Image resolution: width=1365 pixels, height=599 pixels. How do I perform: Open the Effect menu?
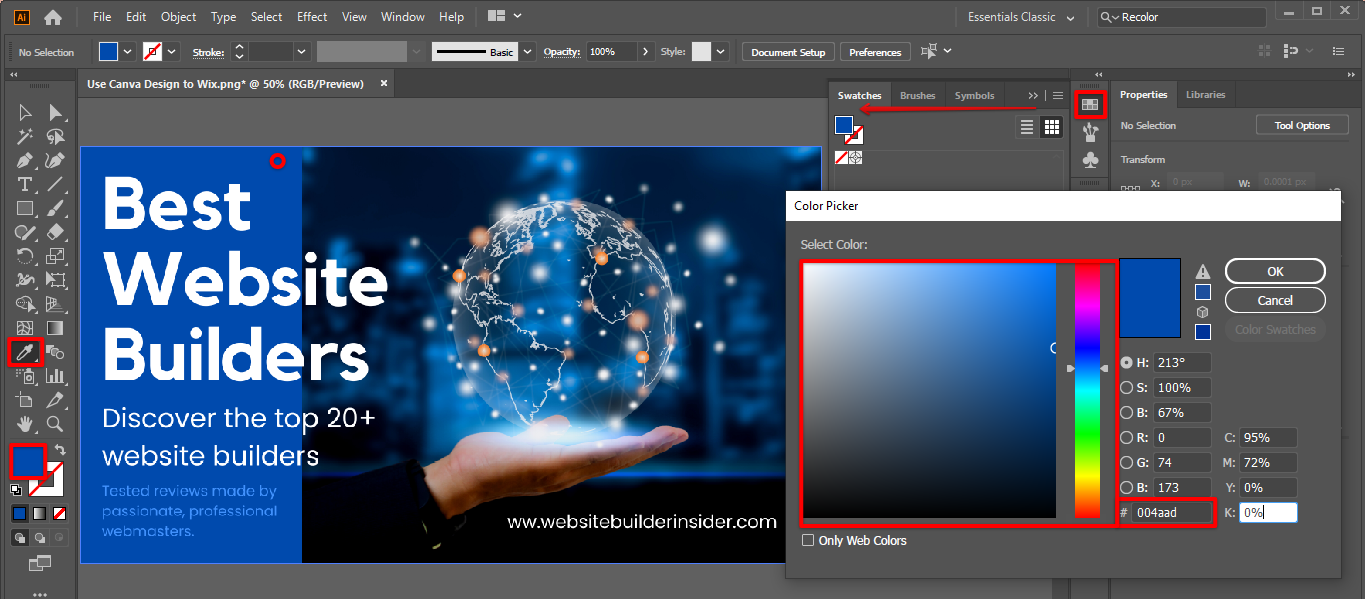pos(312,17)
